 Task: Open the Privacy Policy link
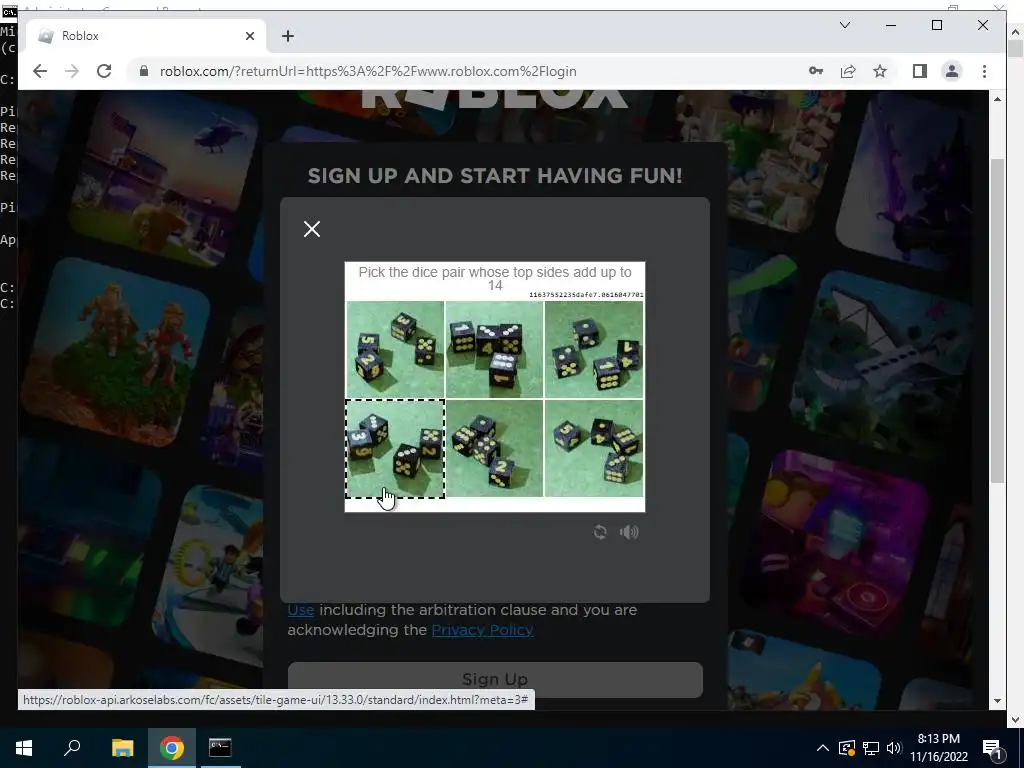pyautogui.click(x=483, y=630)
